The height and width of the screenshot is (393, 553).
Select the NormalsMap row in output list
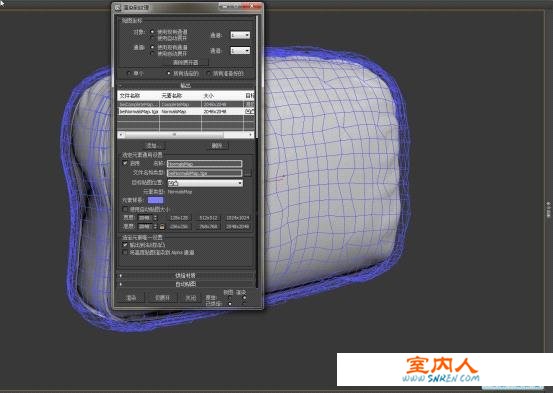coord(186,111)
